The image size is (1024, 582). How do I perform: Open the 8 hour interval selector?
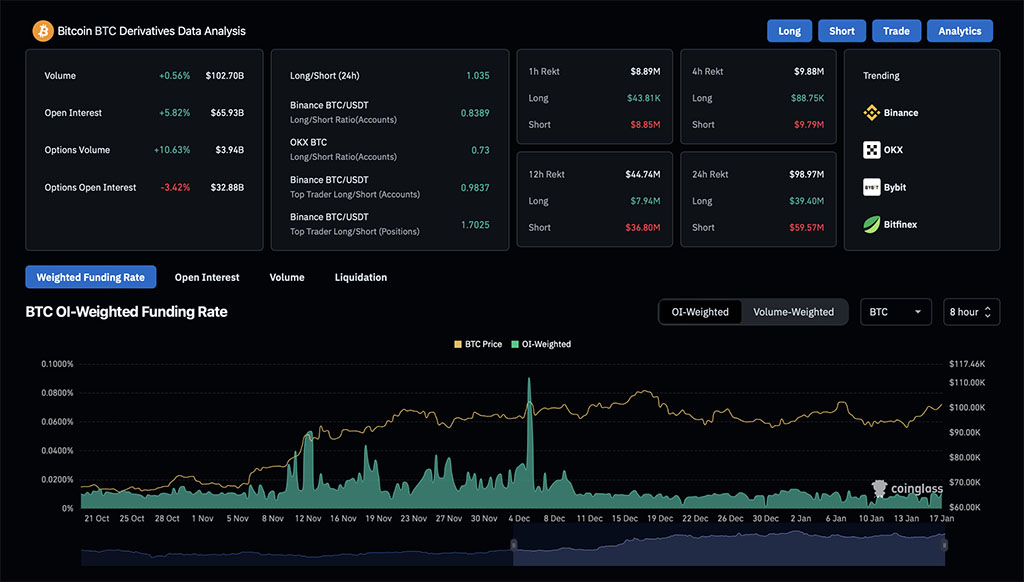tap(969, 312)
